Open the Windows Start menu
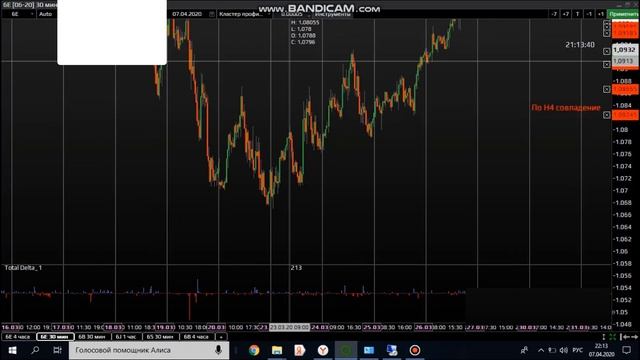Image resolution: width=640 pixels, height=360 pixels. tap(12, 350)
